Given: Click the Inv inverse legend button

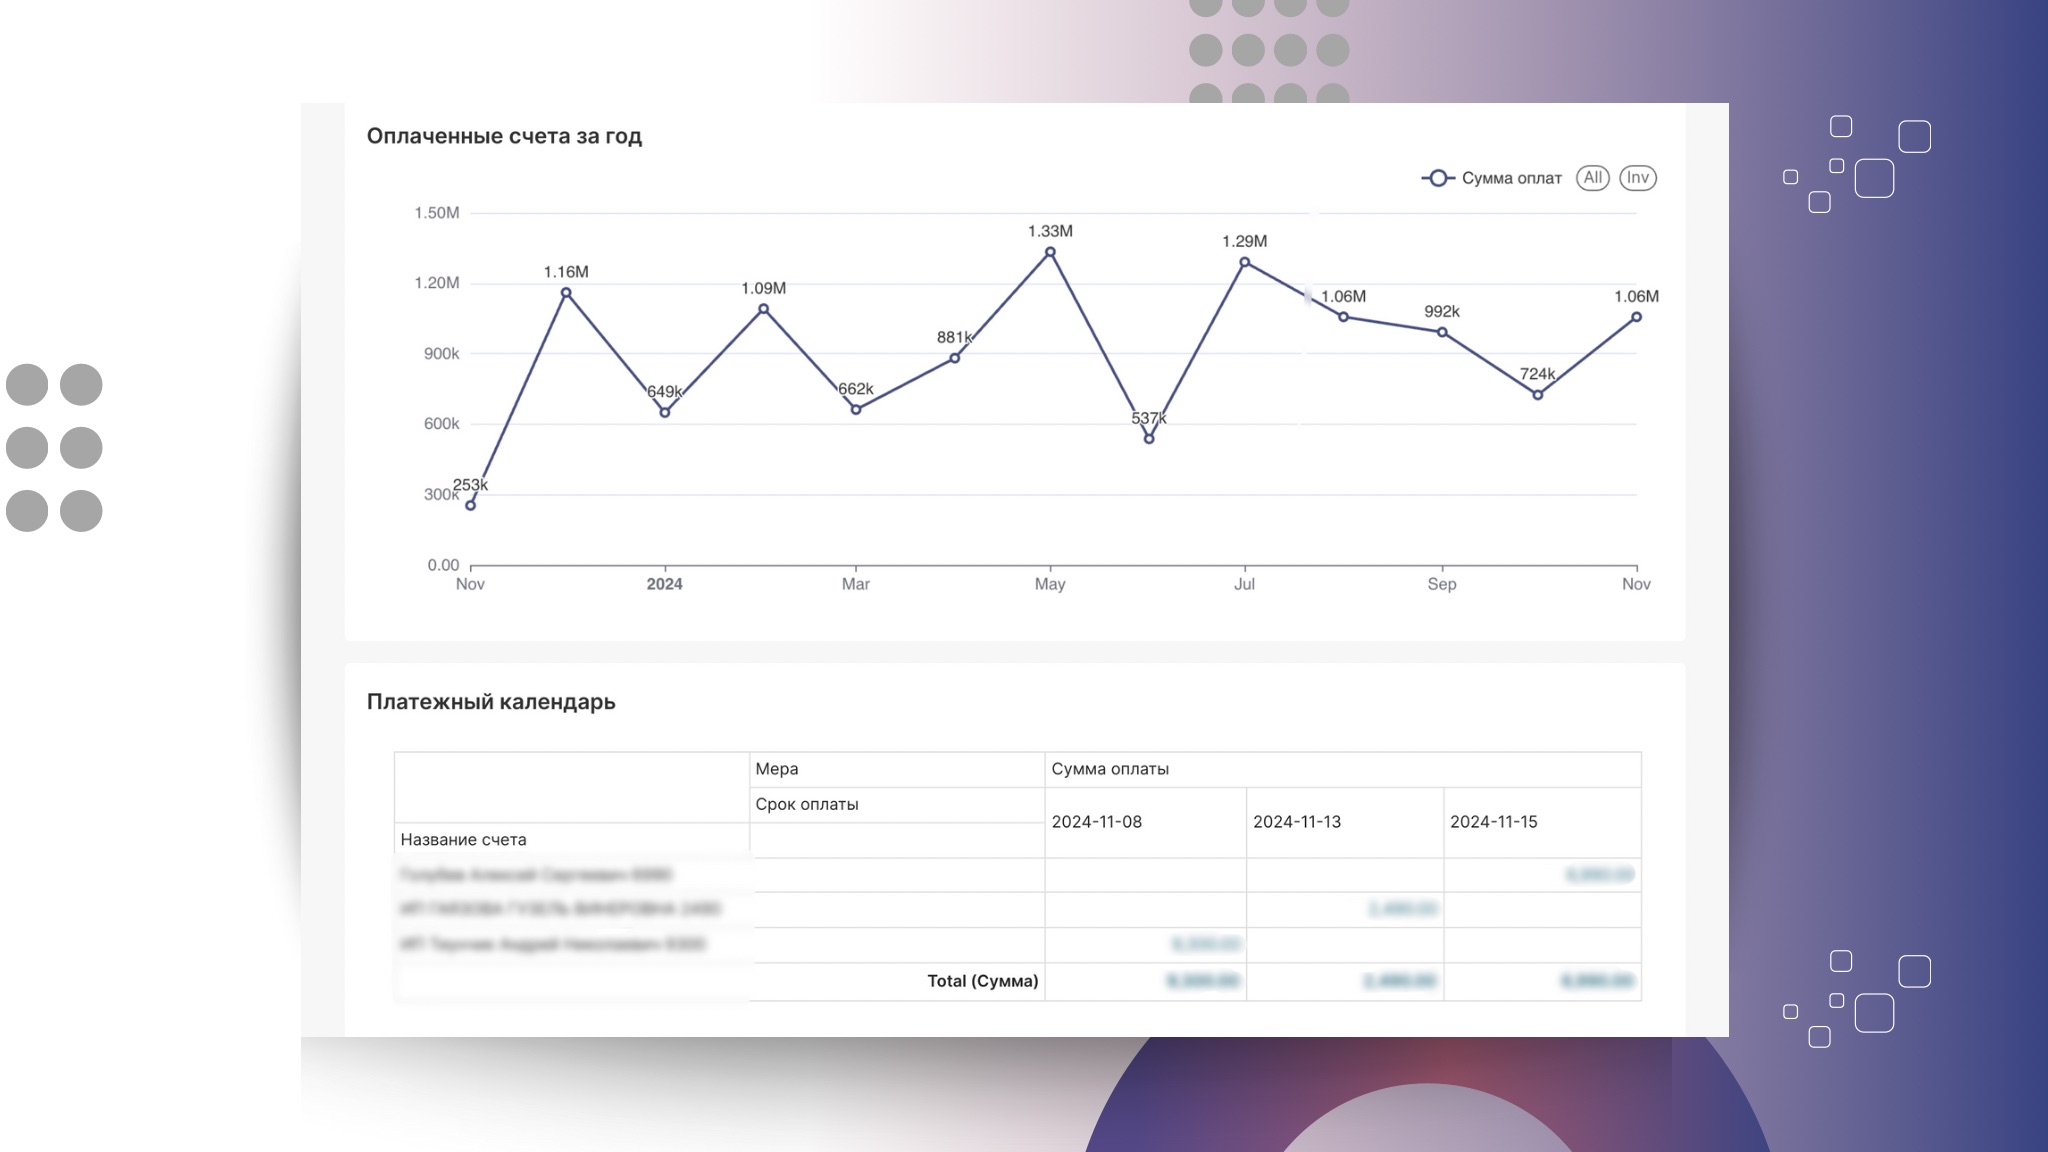Looking at the screenshot, I should click(1637, 178).
